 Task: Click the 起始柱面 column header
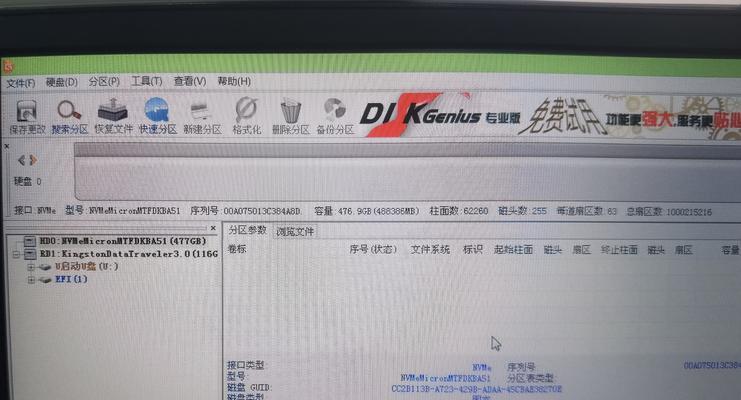513,249
